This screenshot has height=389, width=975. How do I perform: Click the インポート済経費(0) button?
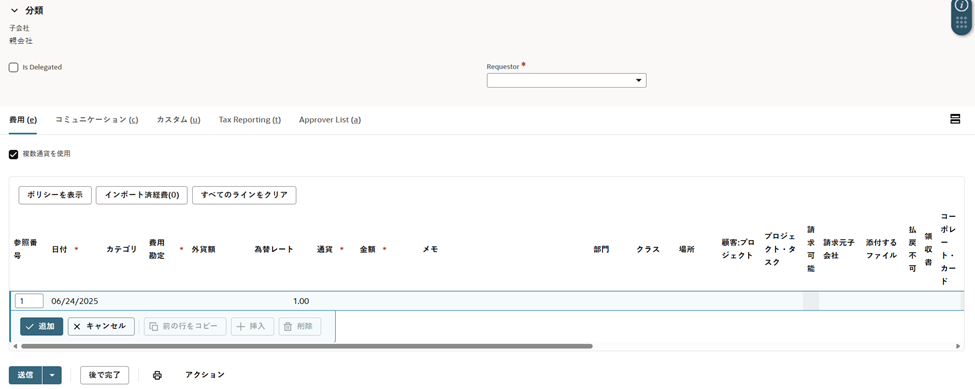[142, 195]
